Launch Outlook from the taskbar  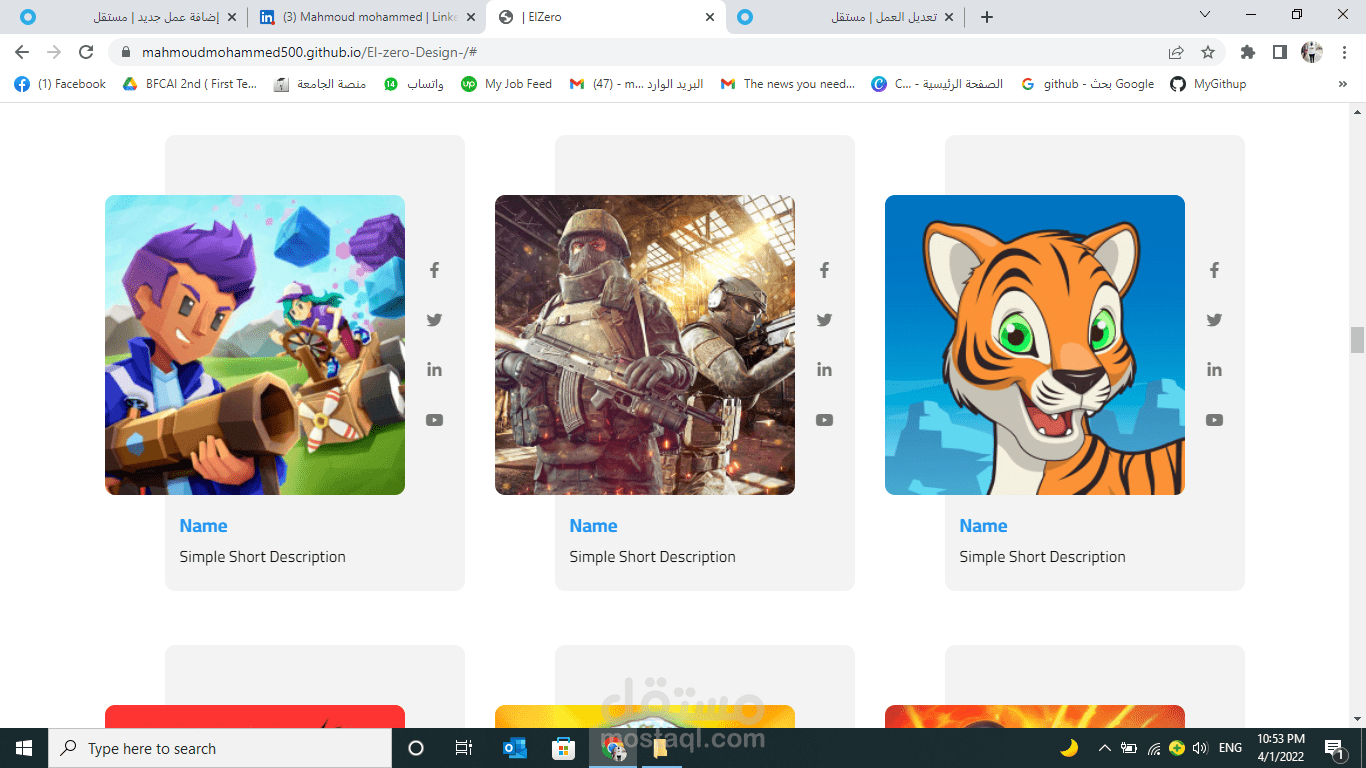[x=515, y=748]
